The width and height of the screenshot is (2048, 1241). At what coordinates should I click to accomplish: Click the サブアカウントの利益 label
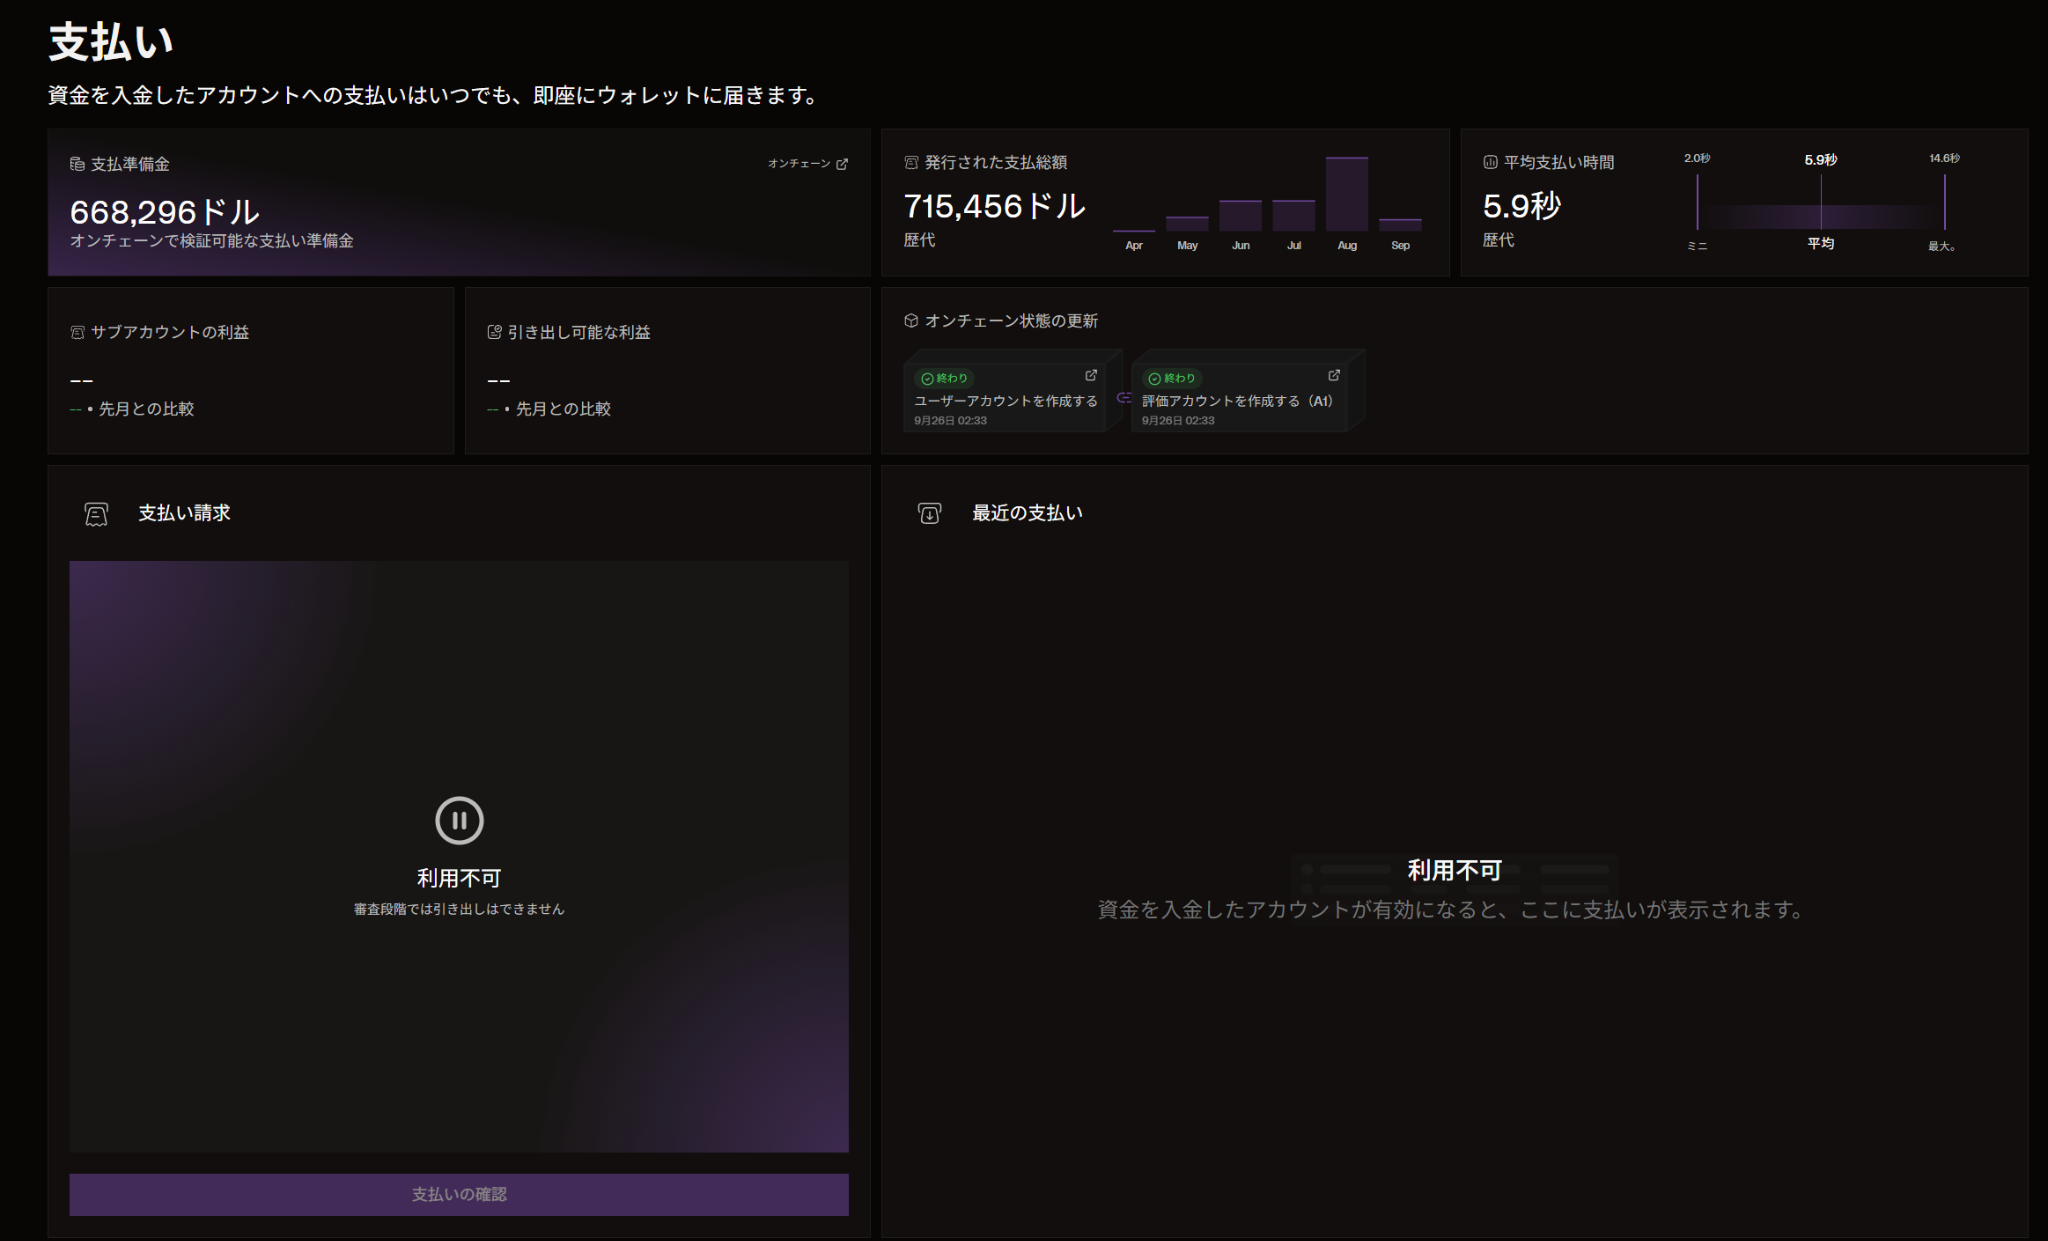coord(170,332)
